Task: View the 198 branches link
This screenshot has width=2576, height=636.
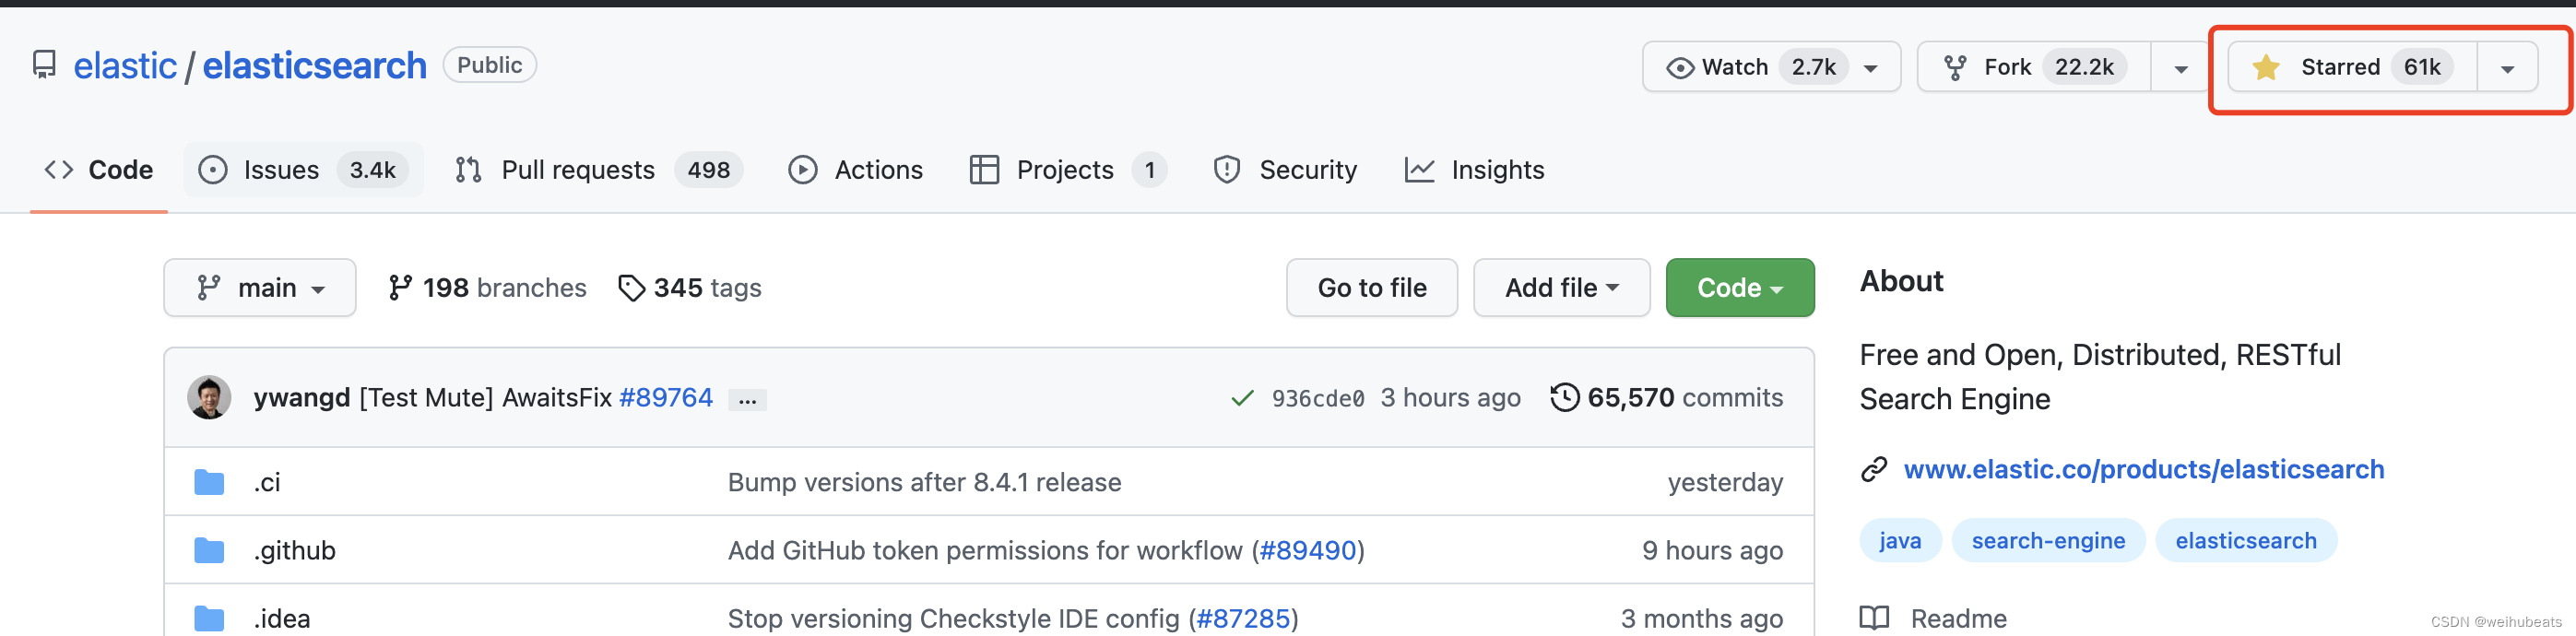Action: coord(487,288)
